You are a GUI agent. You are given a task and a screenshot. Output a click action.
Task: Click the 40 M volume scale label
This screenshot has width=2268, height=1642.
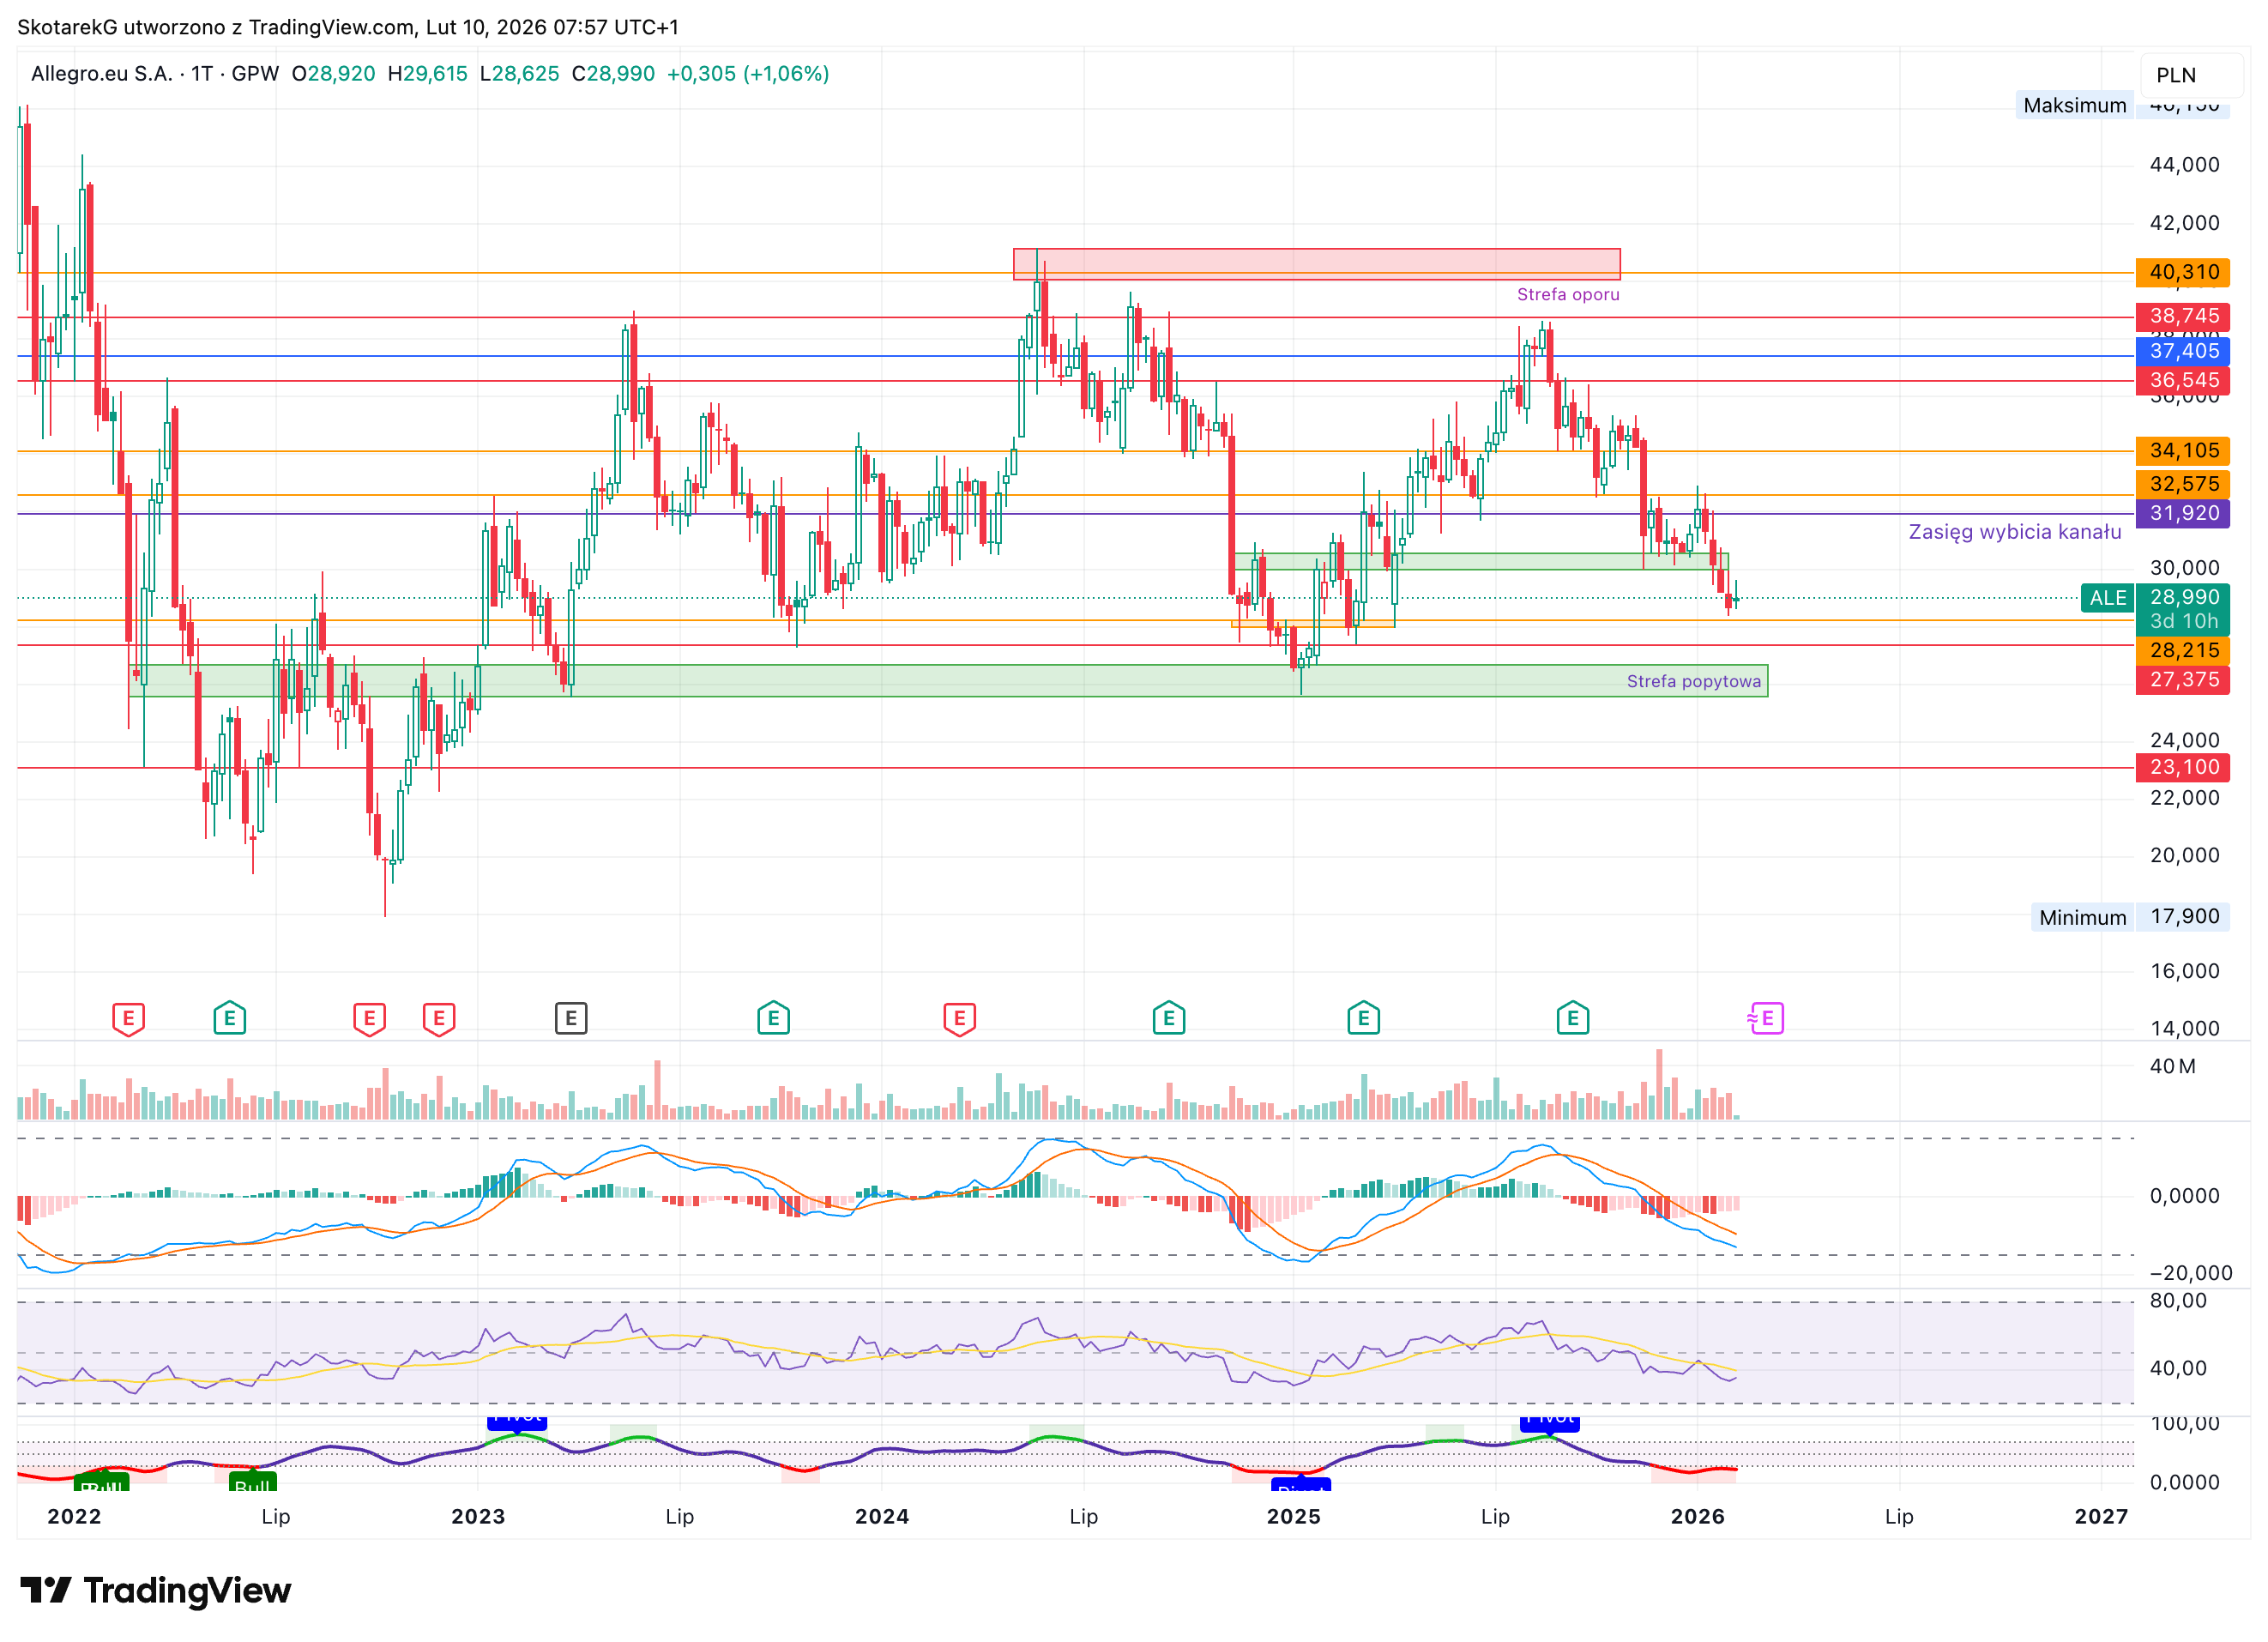[x=2172, y=1066]
